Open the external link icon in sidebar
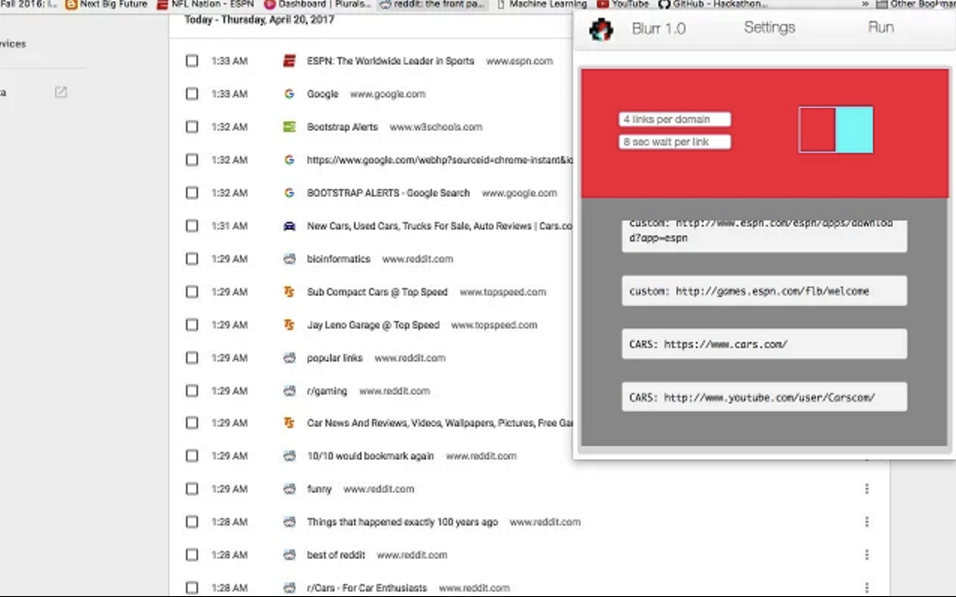Viewport: 956px width, 597px height. (x=60, y=92)
